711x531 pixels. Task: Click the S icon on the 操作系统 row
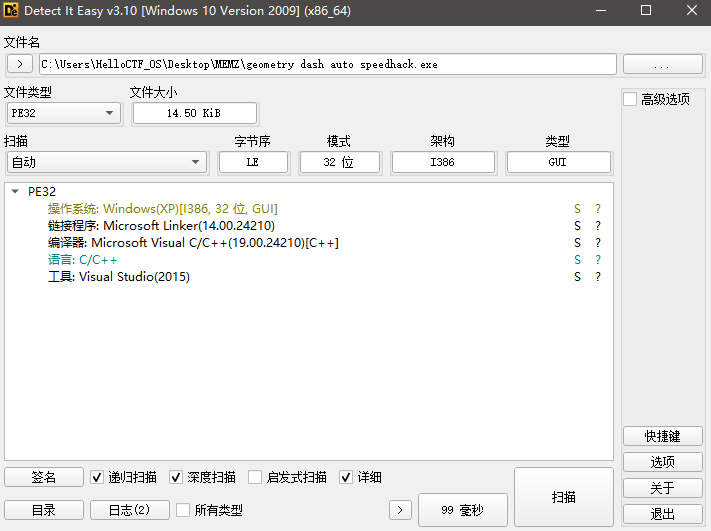[577, 209]
